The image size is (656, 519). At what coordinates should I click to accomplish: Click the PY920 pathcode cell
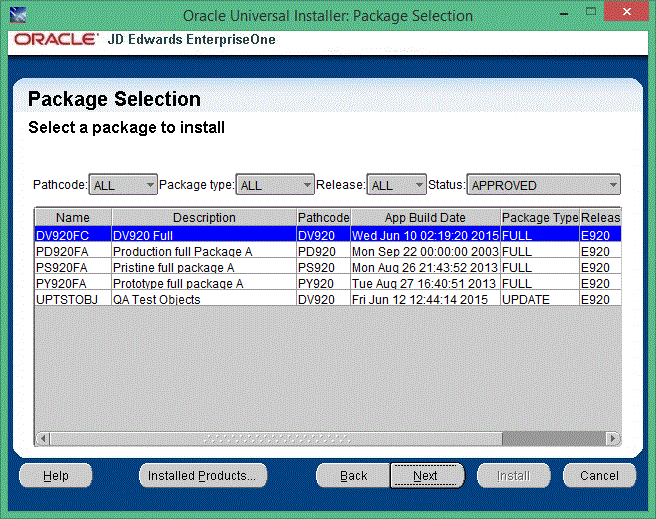tap(323, 284)
